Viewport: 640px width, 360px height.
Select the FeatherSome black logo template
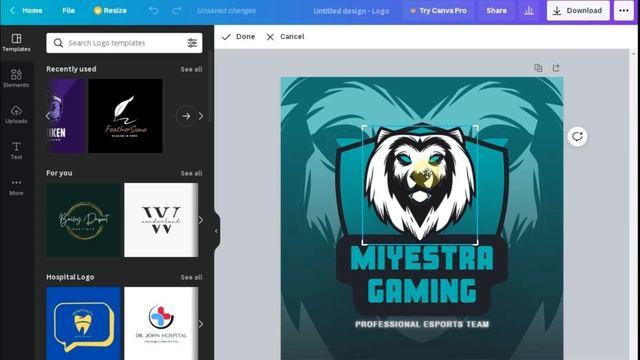(x=125, y=116)
